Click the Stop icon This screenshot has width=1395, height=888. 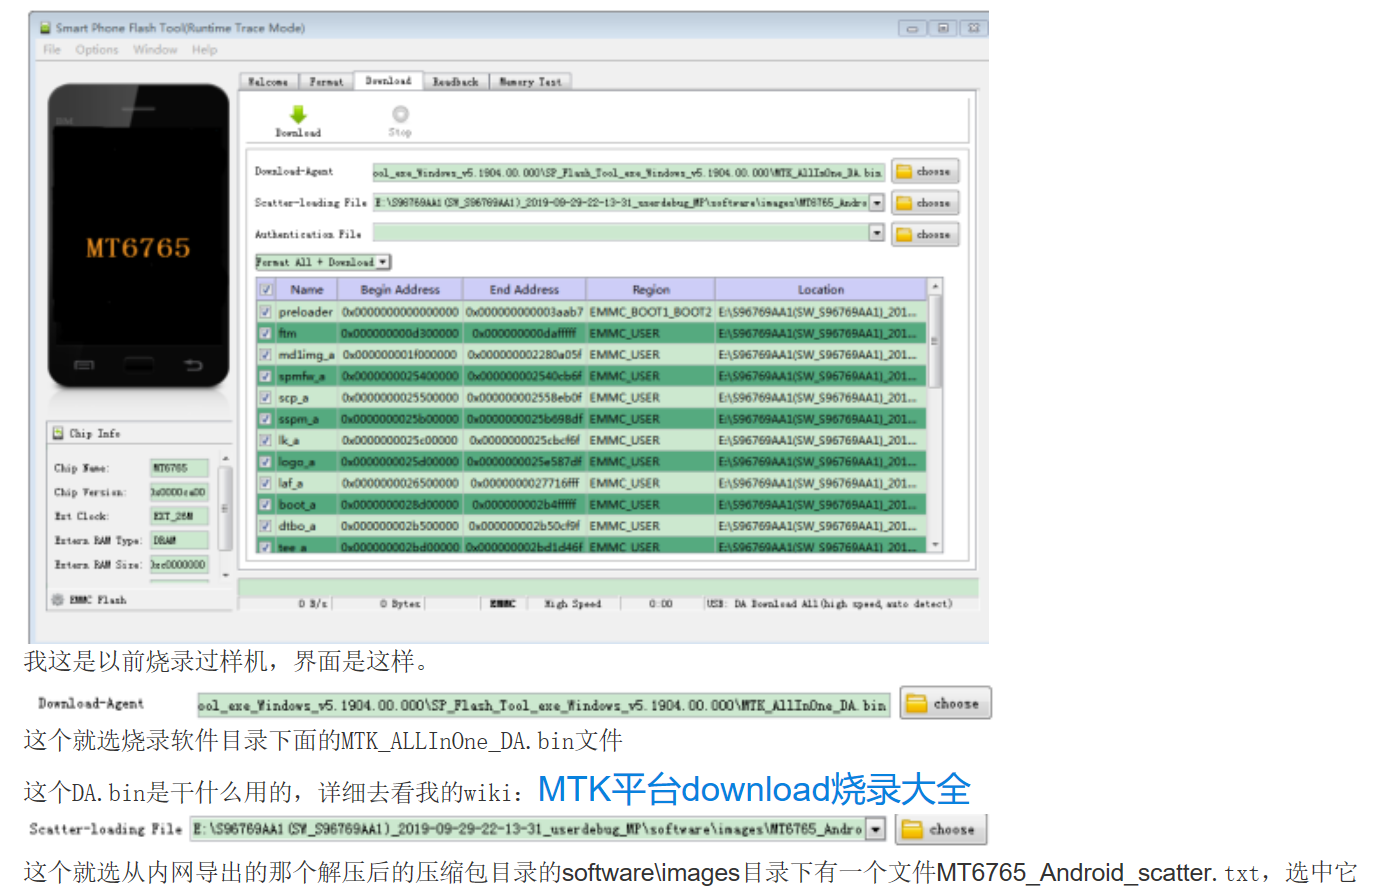[x=400, y=112]
